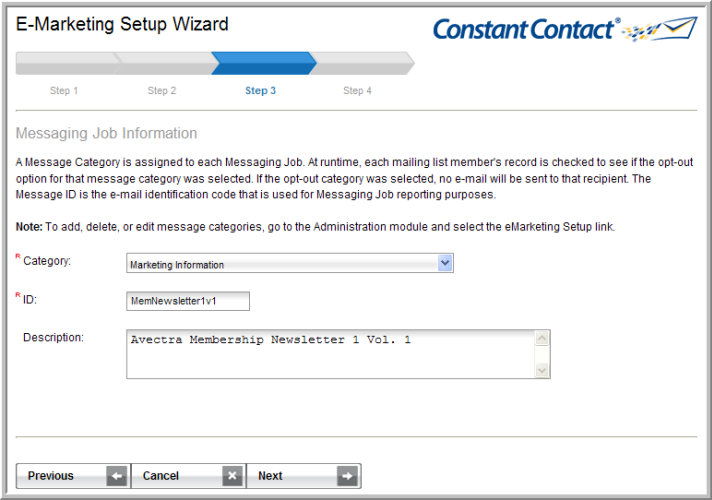
Task: Select the Step 4 label
Action: coord(357,90)
